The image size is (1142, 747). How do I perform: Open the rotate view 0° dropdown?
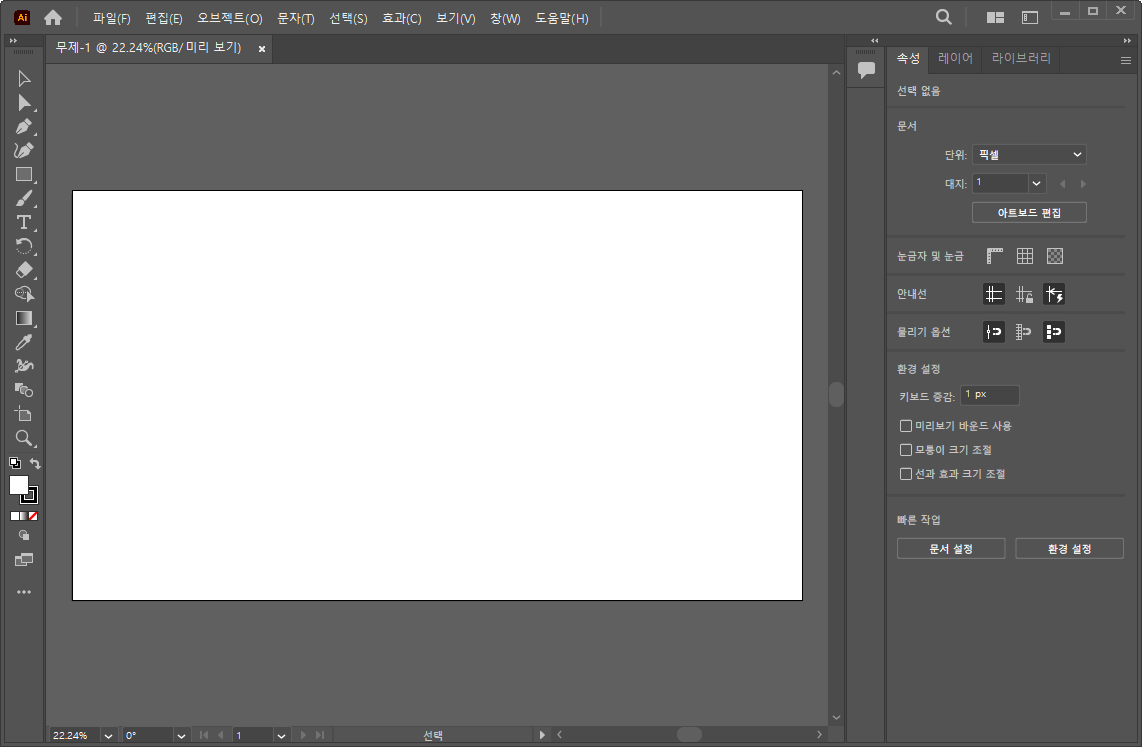coord(181,736)
